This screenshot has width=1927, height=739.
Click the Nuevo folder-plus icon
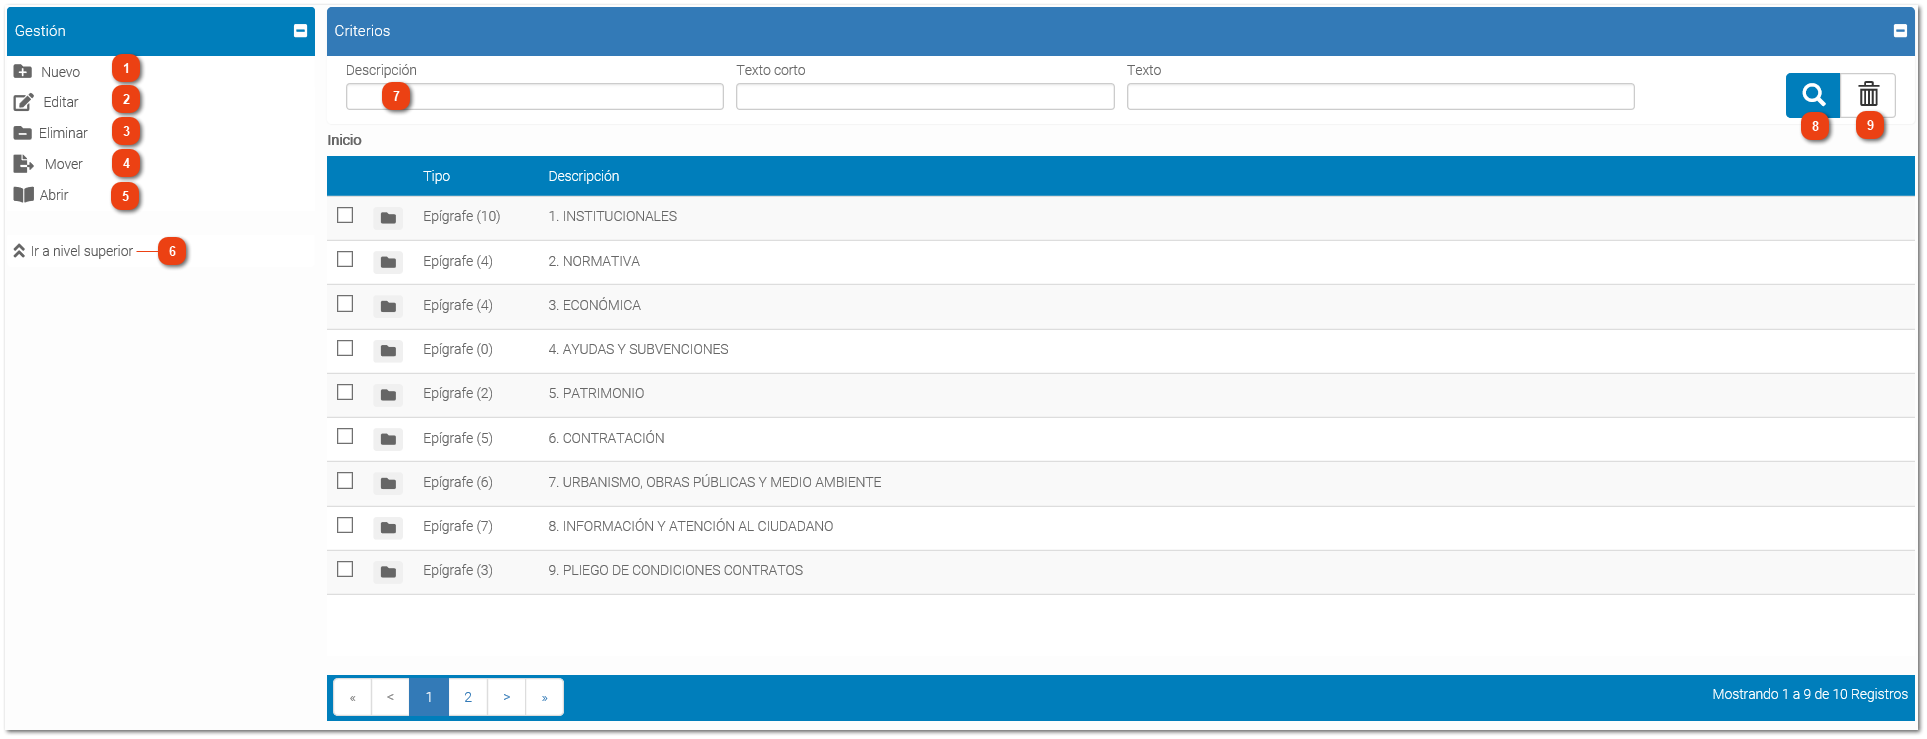[22, 72]
